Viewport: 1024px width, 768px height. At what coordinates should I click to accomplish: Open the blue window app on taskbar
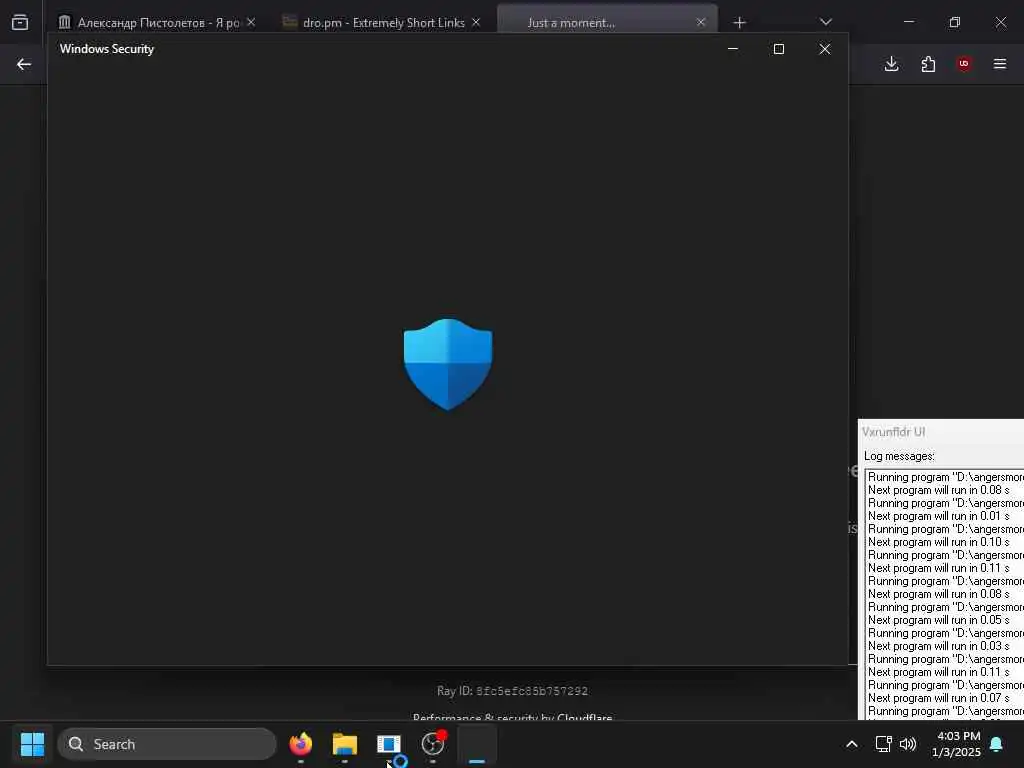click(x=389, y=744)
